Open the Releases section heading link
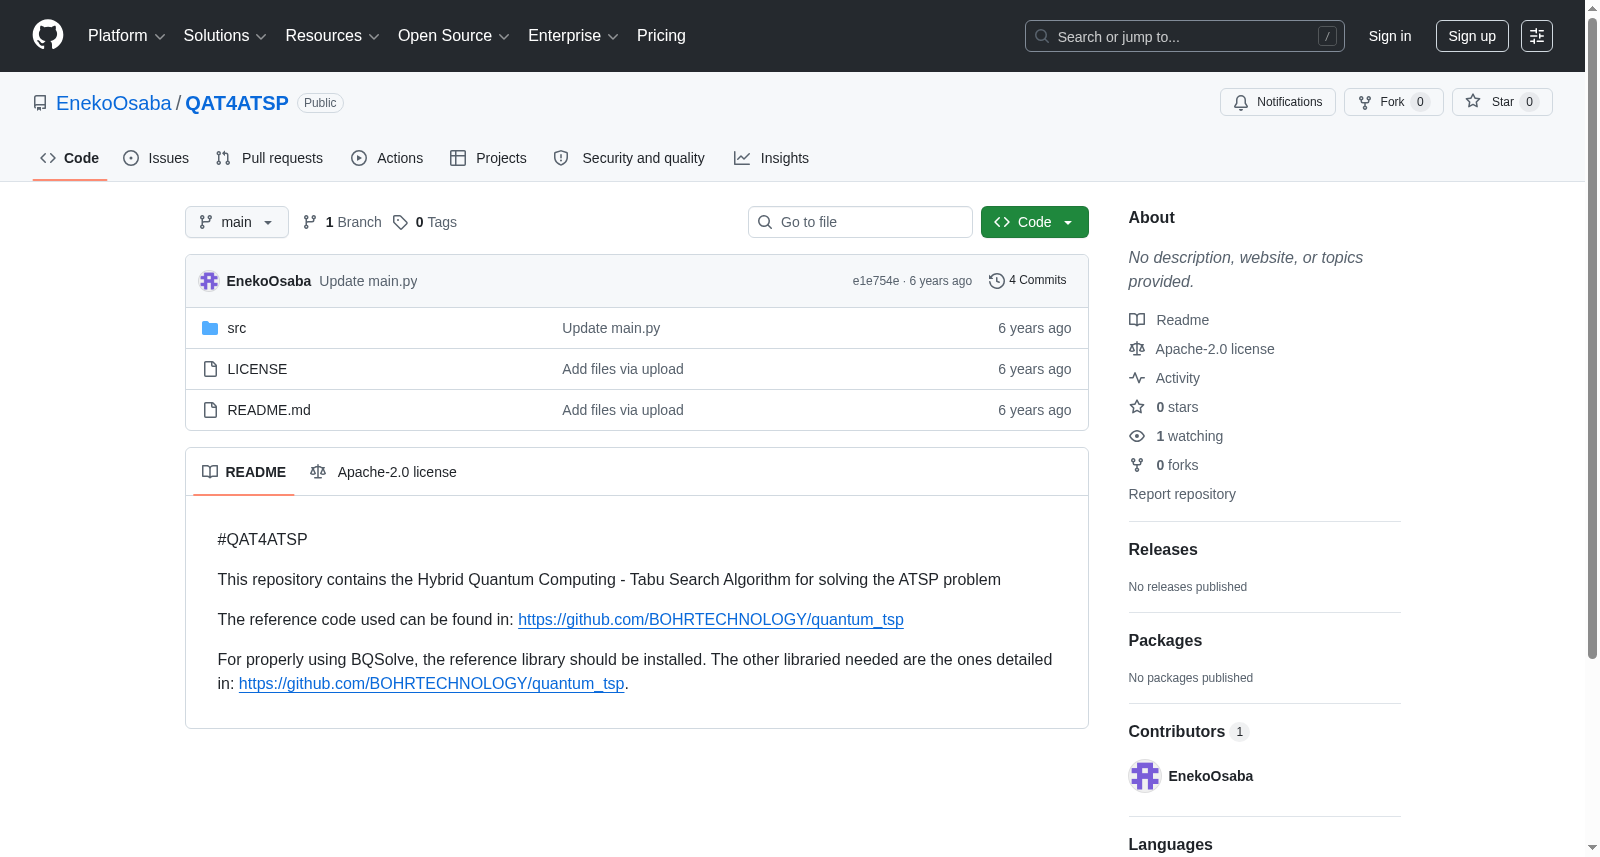The image size is (1600, 857). (x=1163, y=550)
